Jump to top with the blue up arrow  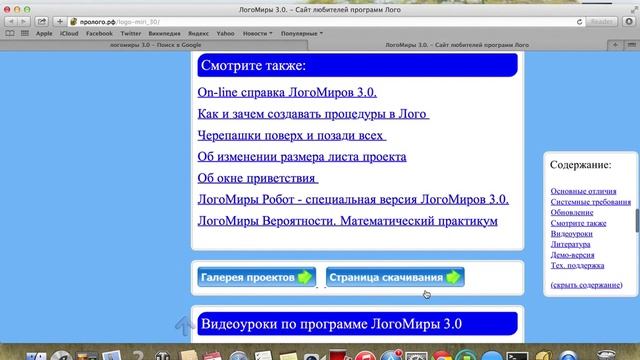(x=184, y=326)
